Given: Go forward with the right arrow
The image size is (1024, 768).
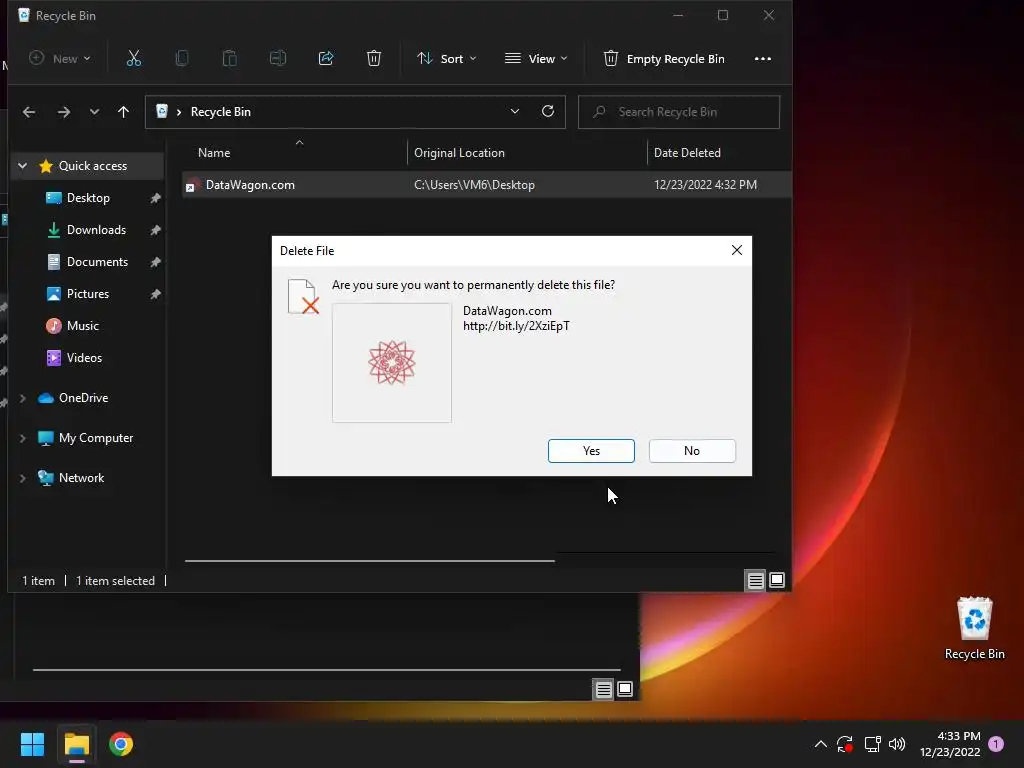Looking at the screenshot, I should point(63,112).
